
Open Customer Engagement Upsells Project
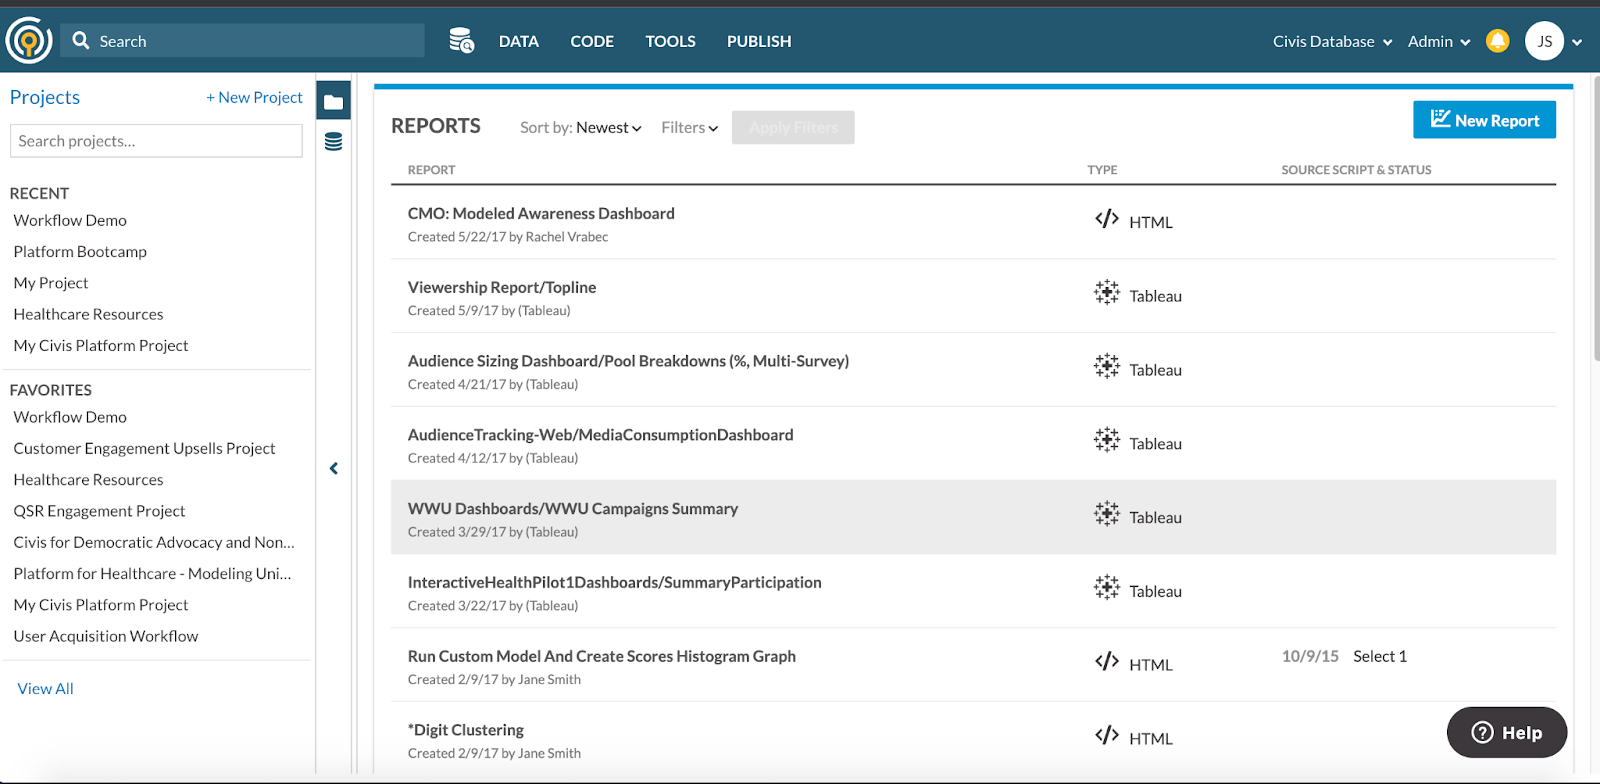pyautogui.click(x=144, y=449)
